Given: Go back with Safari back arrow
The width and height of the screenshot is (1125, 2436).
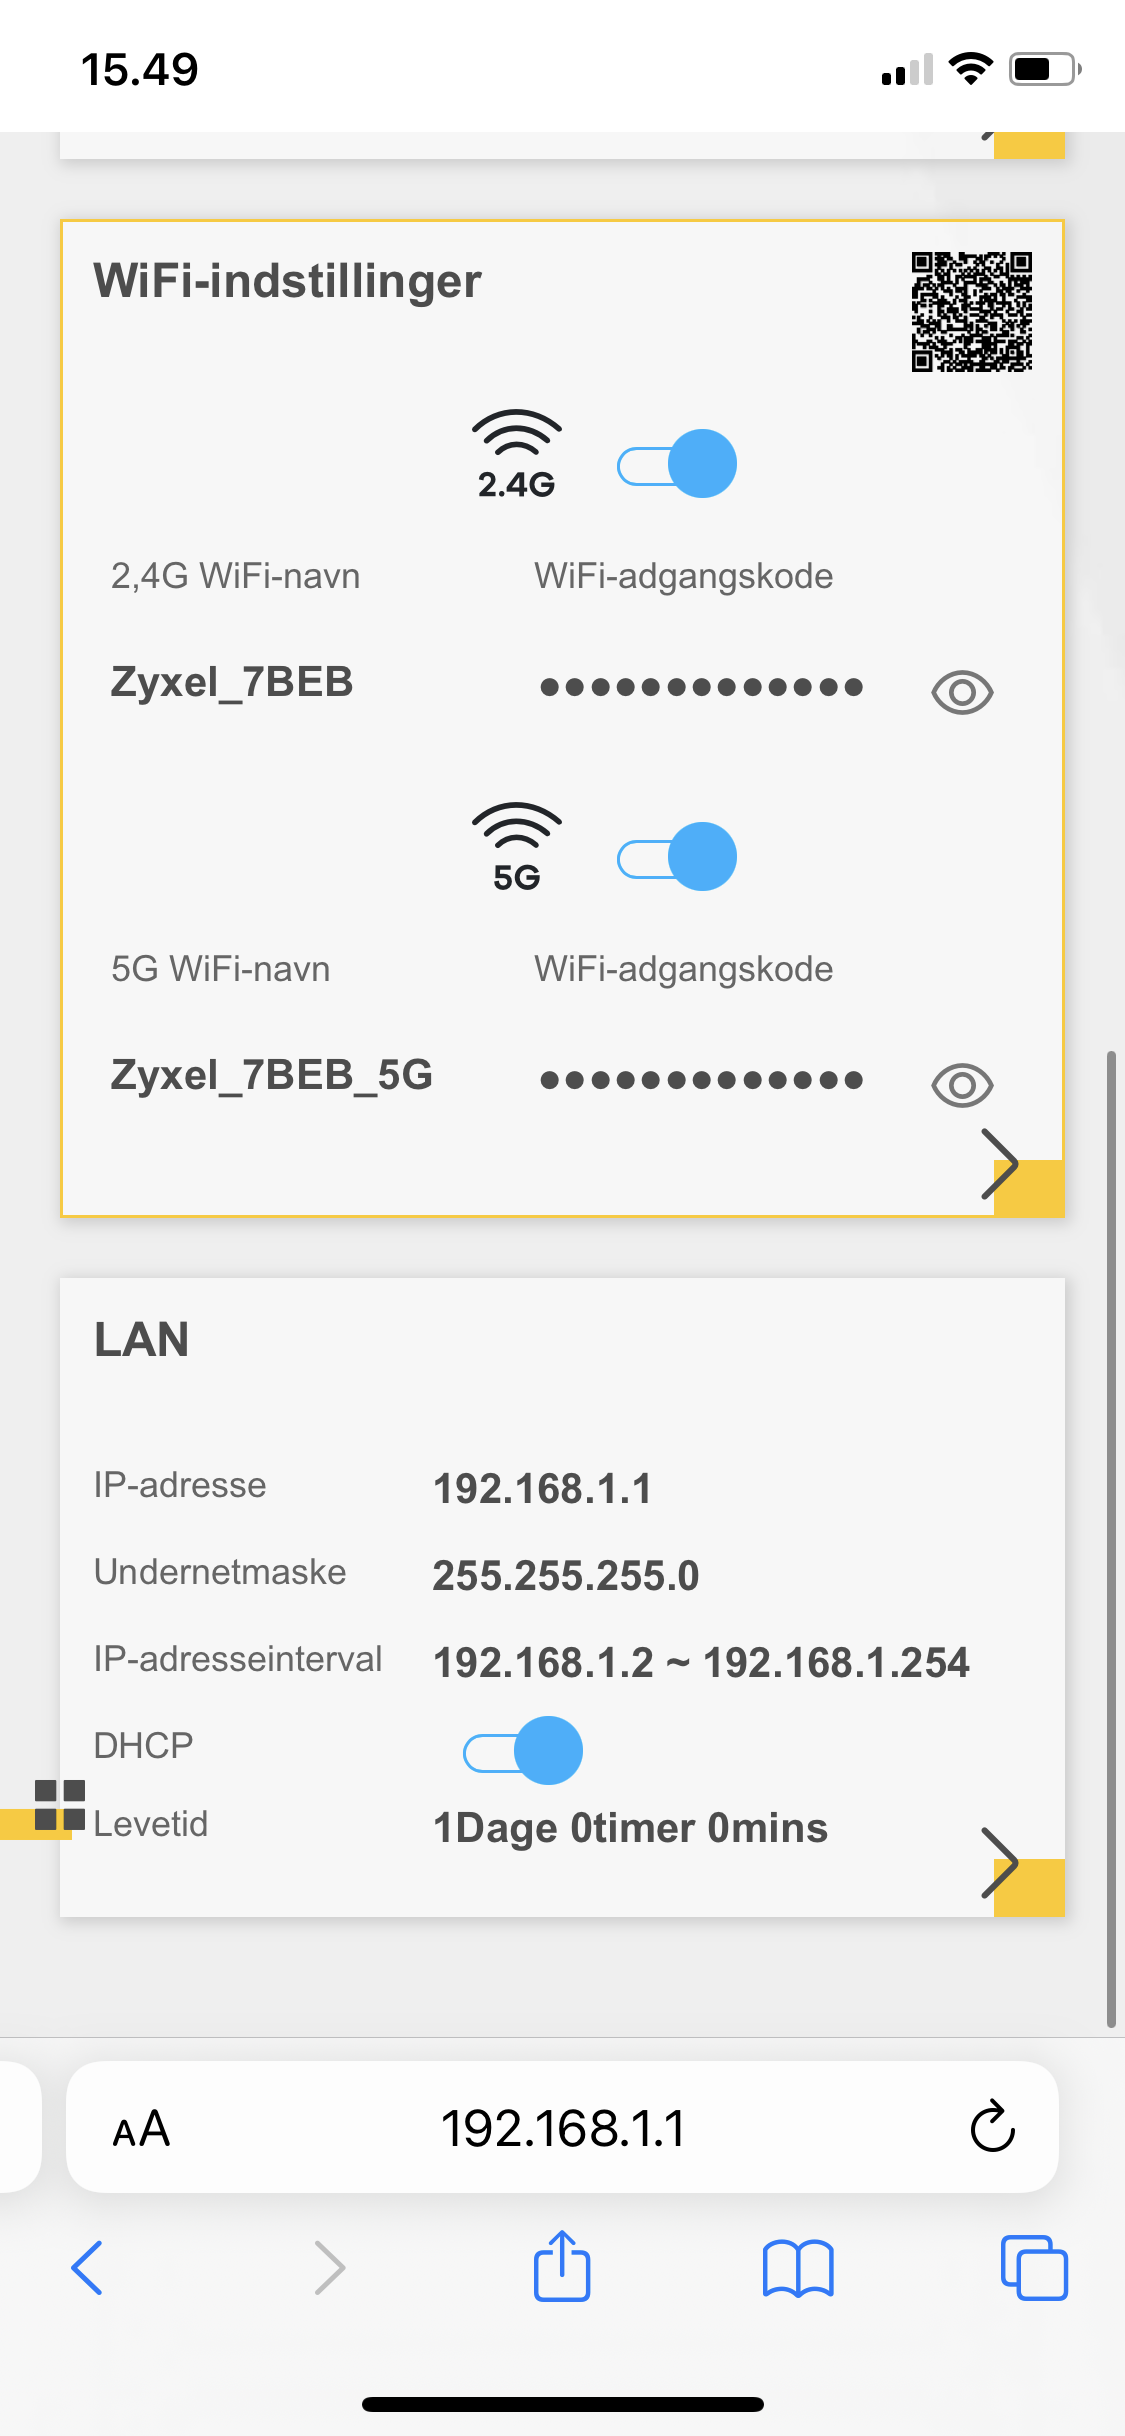Looking at the screenshot, I should 87,2268.
